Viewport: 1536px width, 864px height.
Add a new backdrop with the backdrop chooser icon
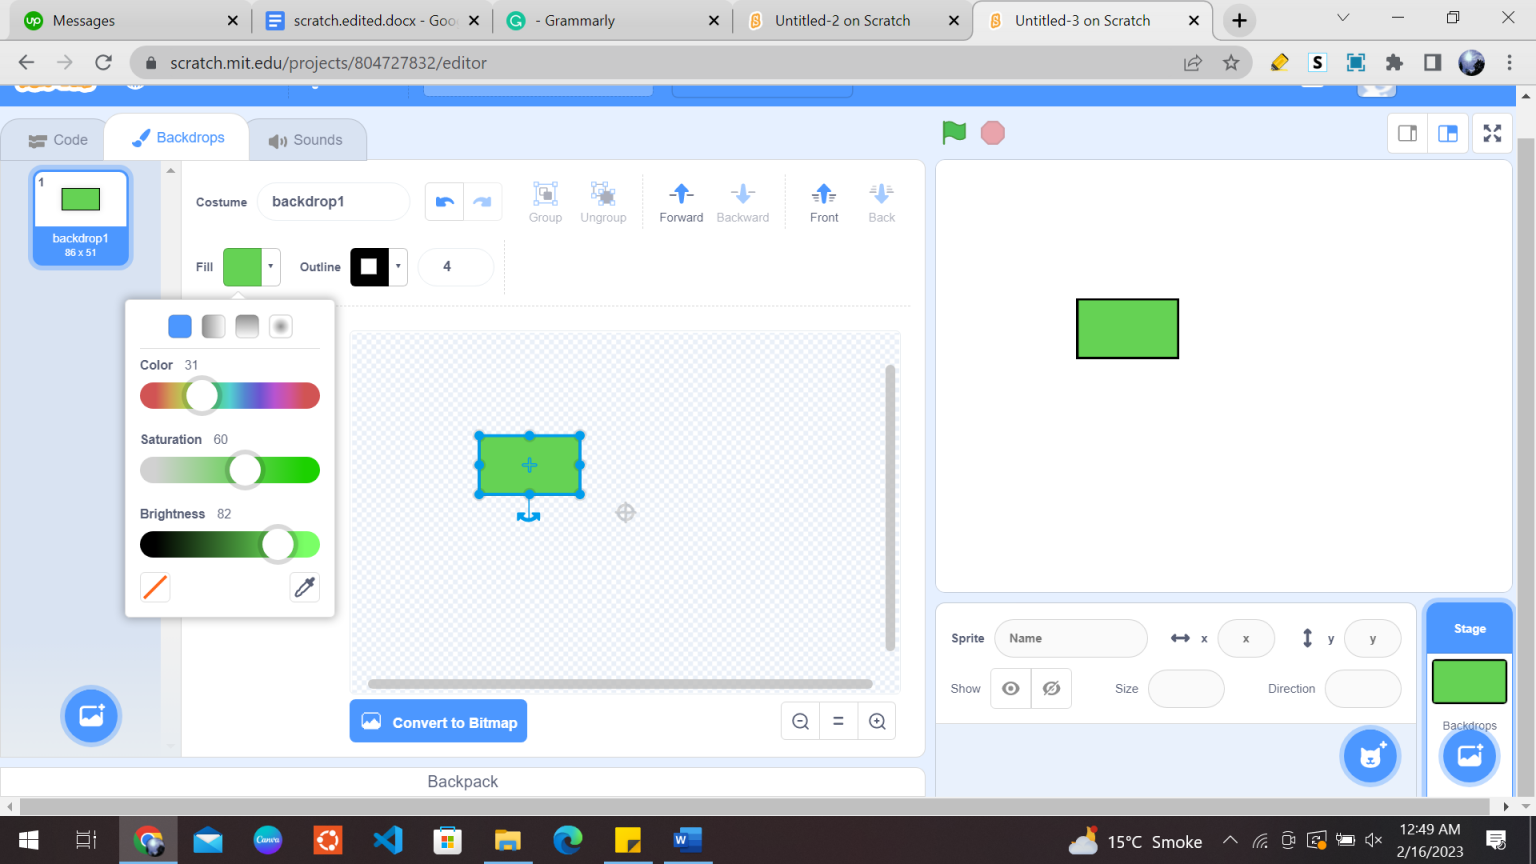(1468, 755)
